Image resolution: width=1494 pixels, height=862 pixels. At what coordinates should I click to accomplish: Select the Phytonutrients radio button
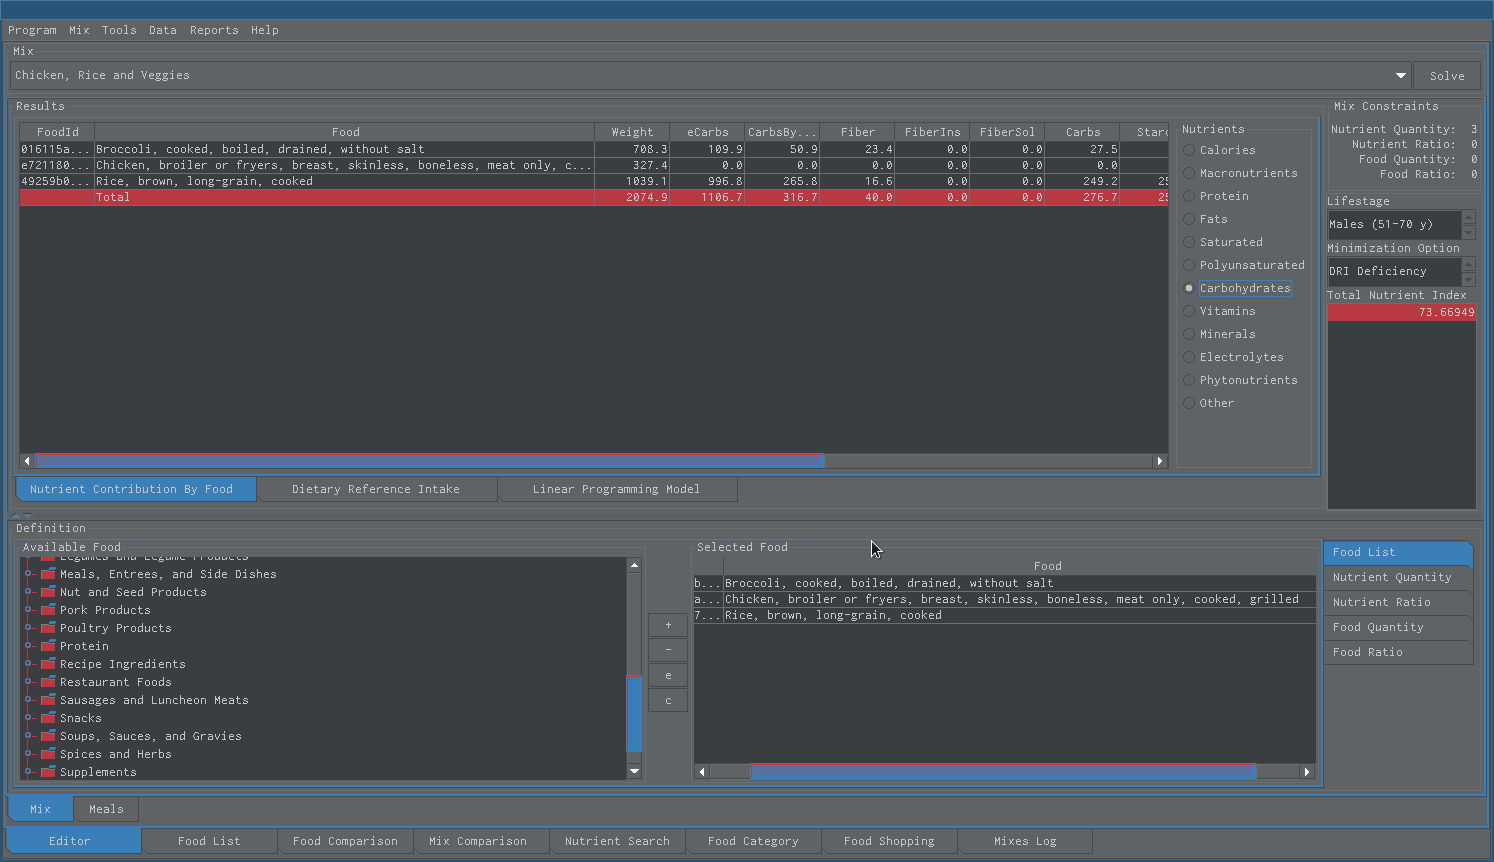point(1189,380)
